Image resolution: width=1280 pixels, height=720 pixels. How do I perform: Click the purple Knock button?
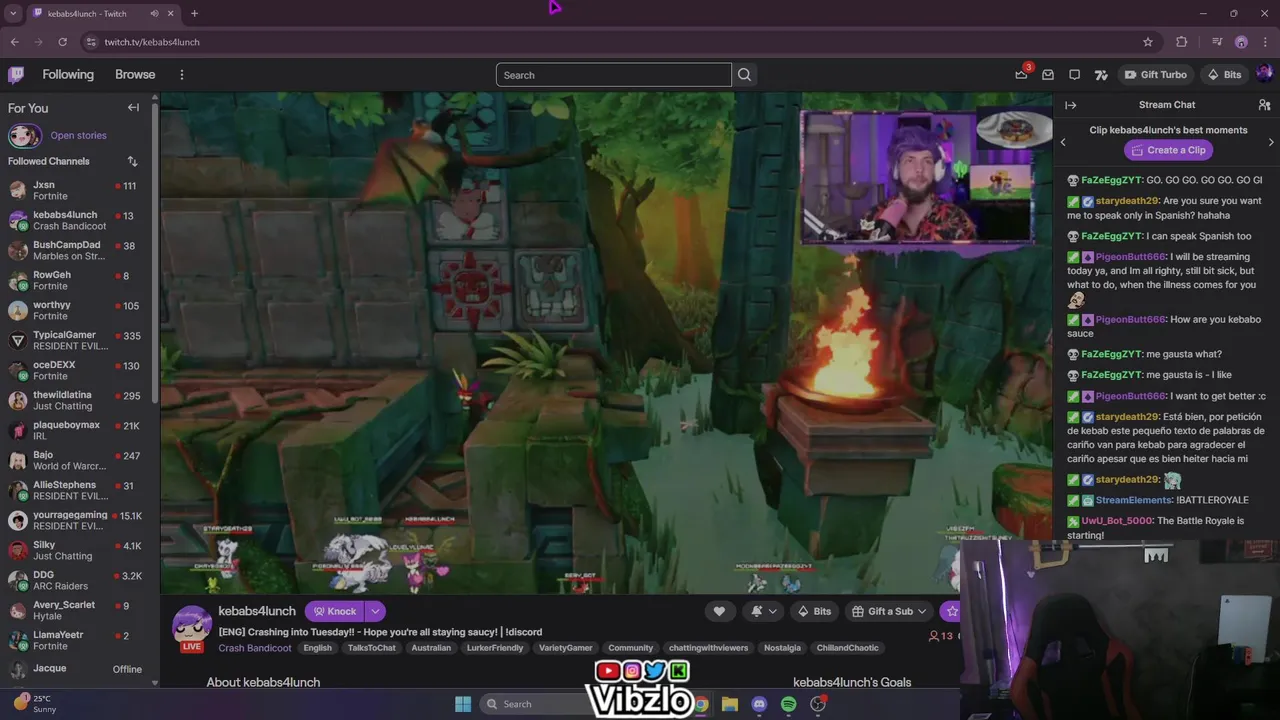pos(334,611)
